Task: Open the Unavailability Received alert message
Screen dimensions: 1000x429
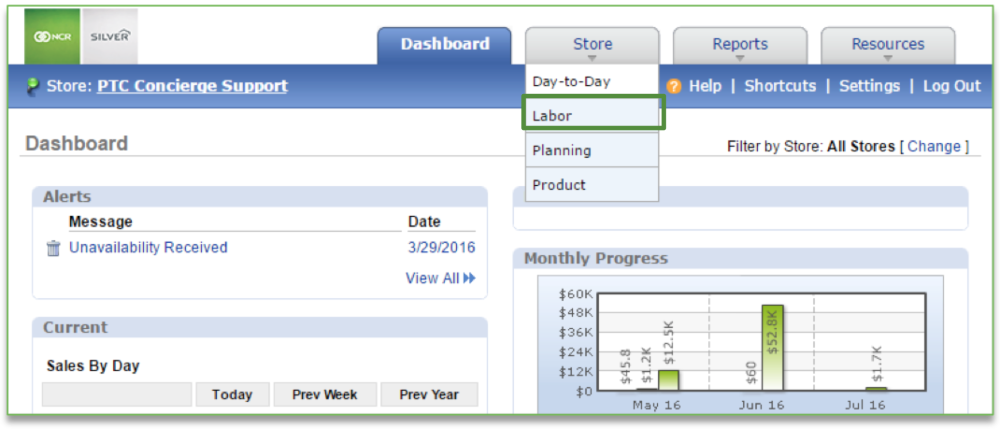Action: 148,247
